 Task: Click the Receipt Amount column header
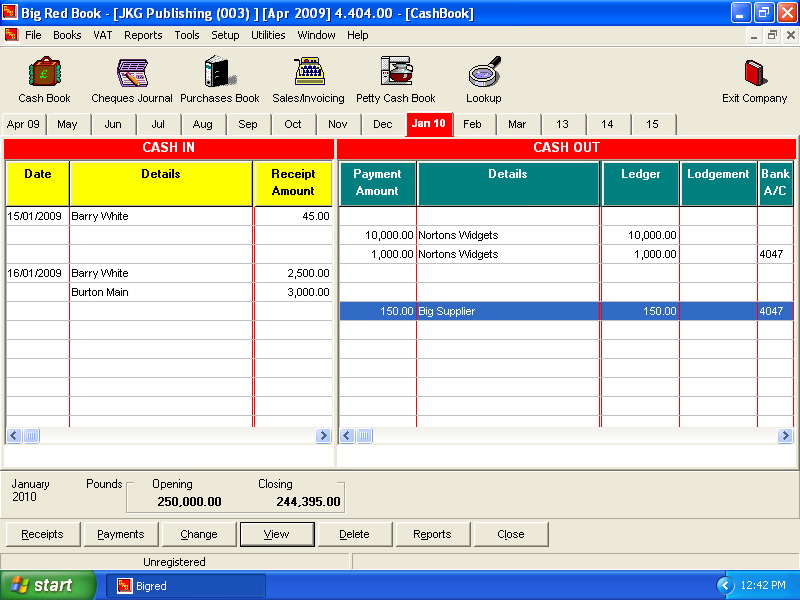click(293, 183)
